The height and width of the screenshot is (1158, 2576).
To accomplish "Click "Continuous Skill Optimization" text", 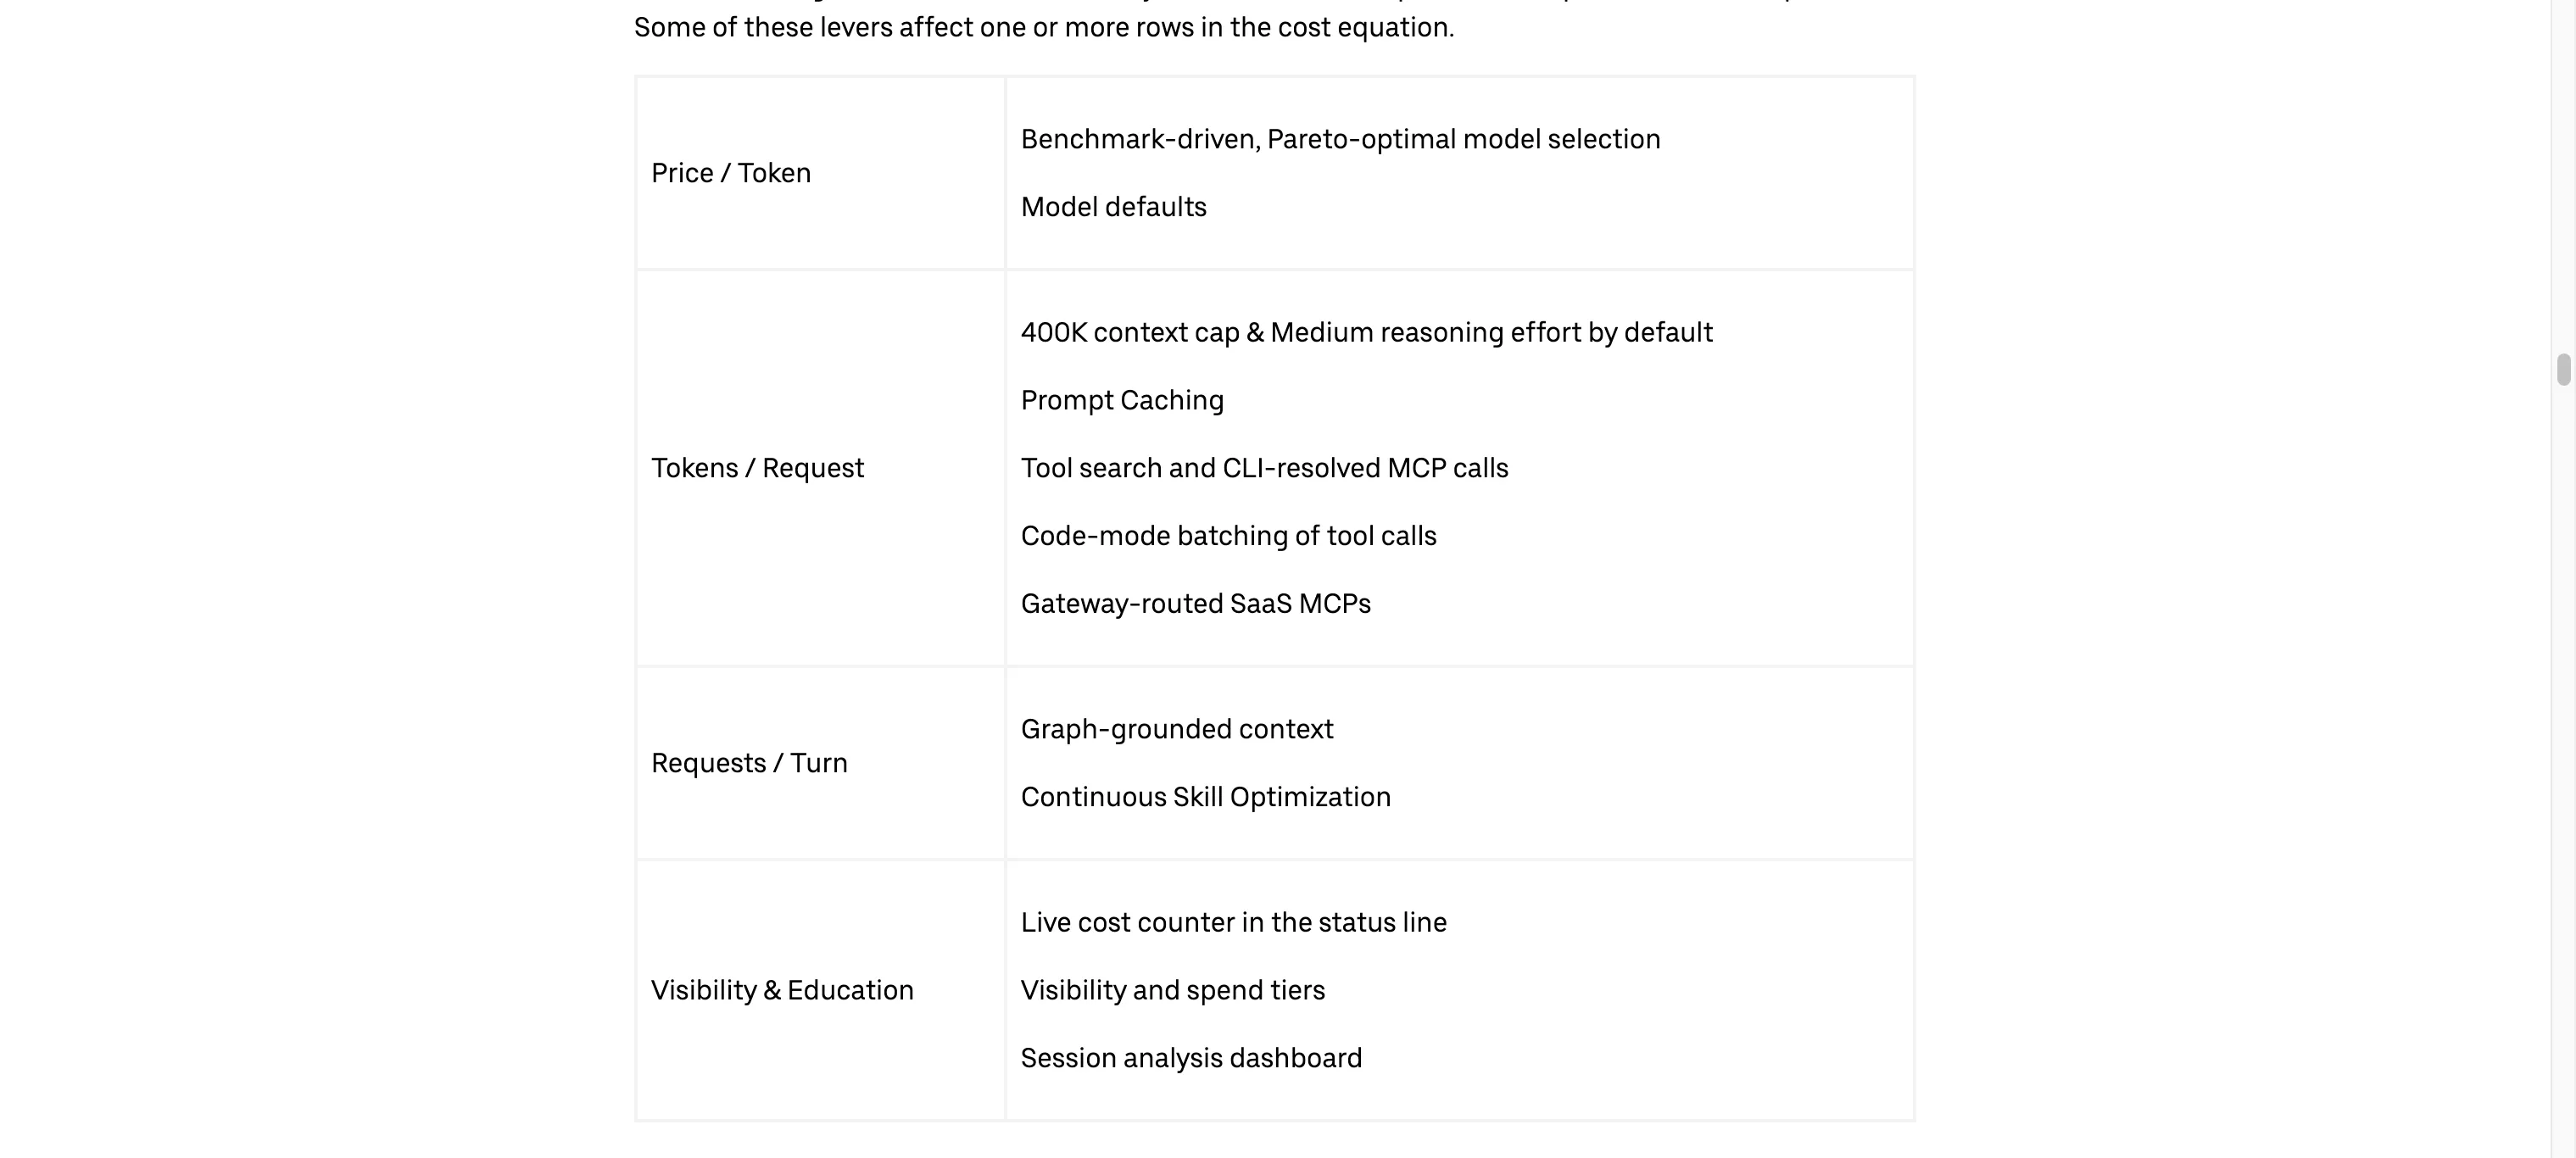I will tap(1205, 797).
